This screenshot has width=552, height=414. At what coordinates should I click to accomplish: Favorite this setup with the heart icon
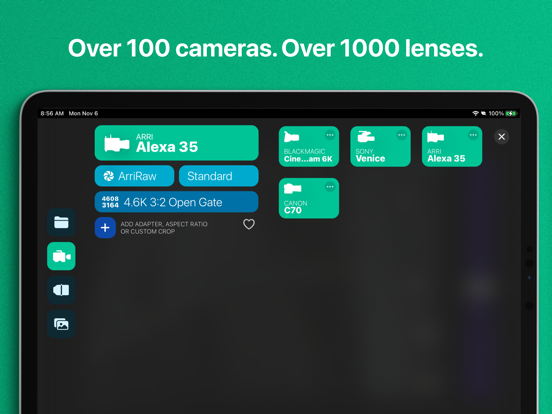pos(249,224)
